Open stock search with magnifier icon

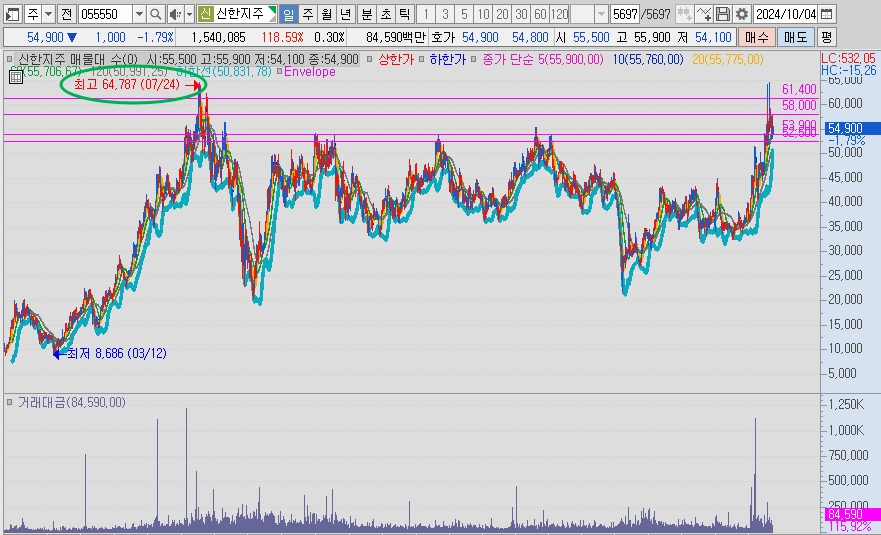coord(156,14)
